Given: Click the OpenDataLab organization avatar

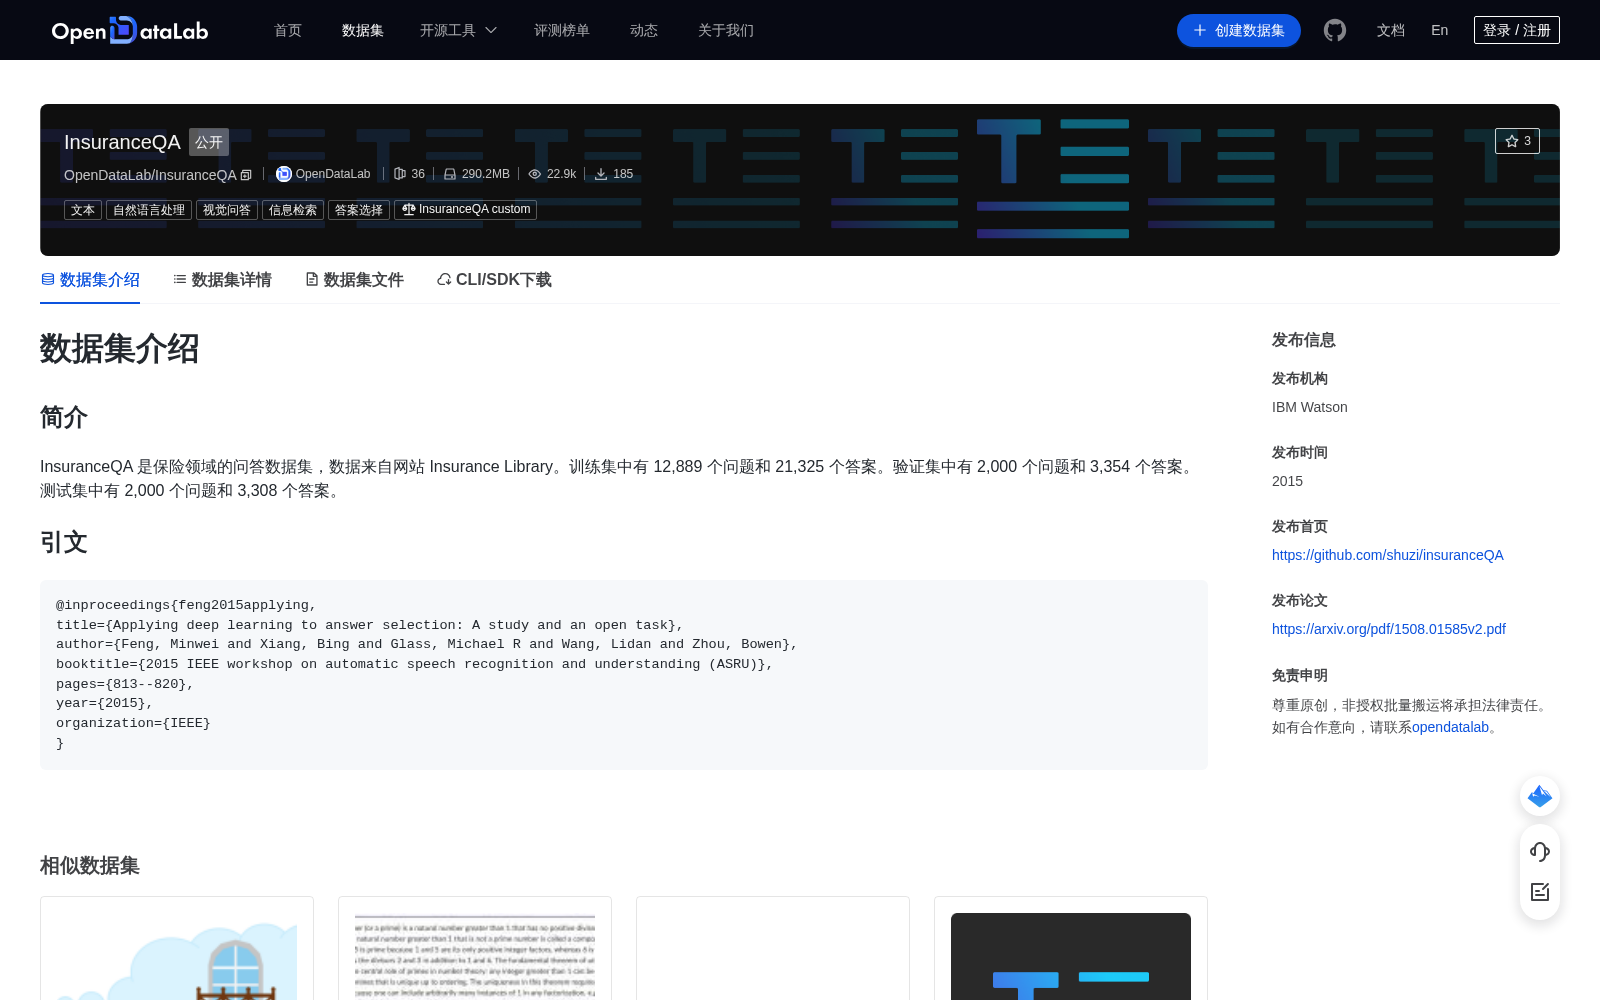Looking at the screenshot, I should 284,174.
